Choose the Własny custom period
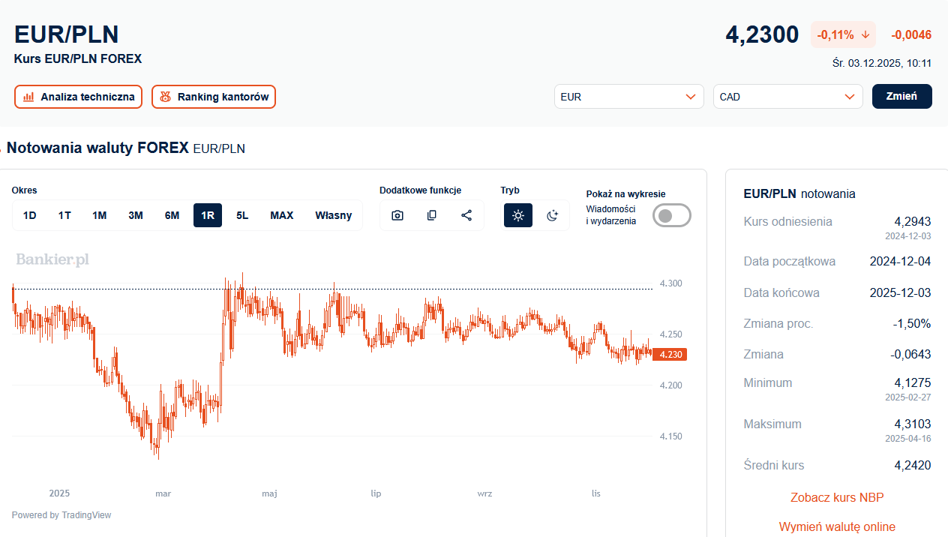 pos(333,215)
